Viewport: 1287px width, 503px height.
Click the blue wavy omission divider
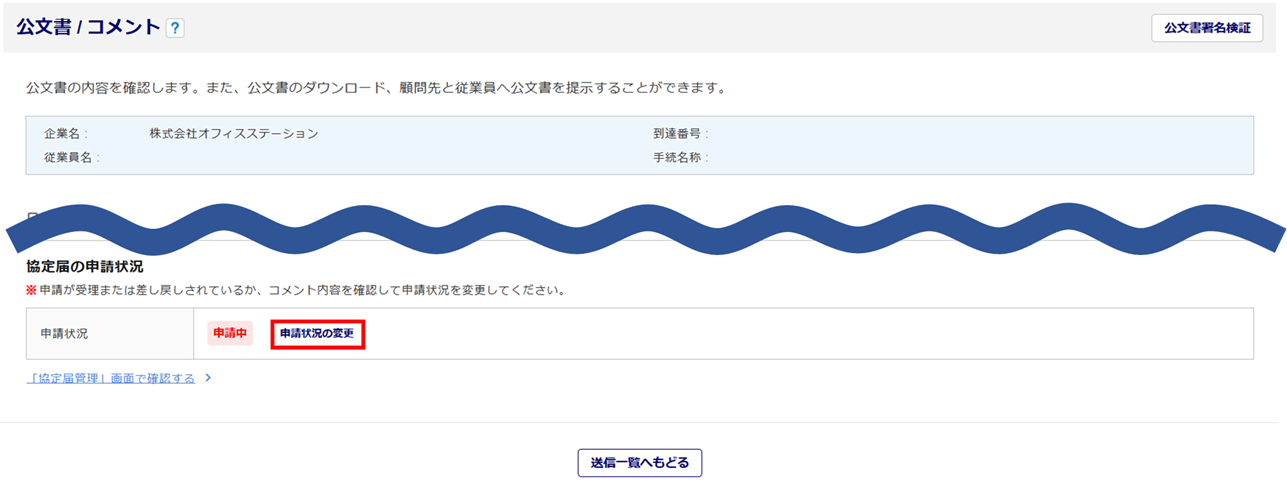640,228
